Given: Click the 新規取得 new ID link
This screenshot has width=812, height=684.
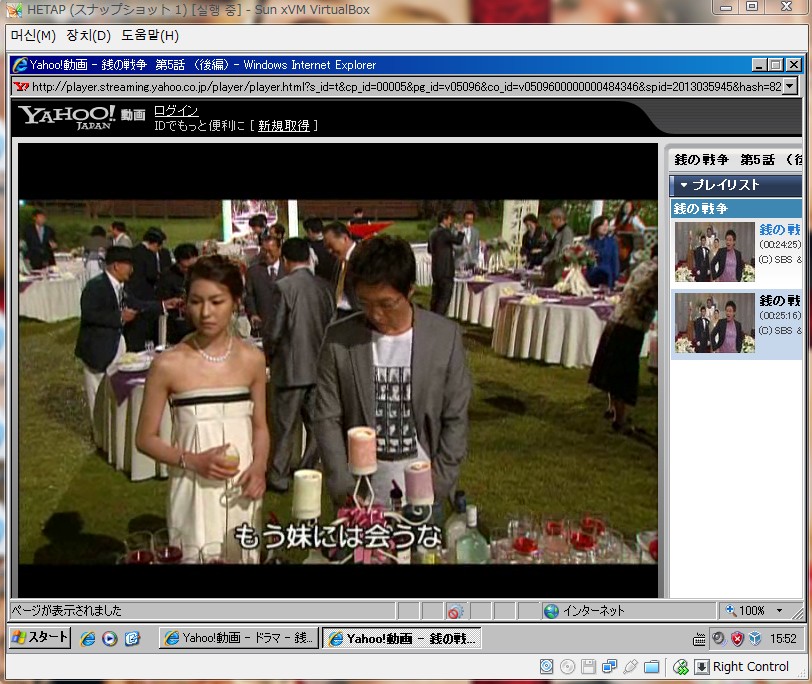Looking at the screenshot, I should [284, 126].
